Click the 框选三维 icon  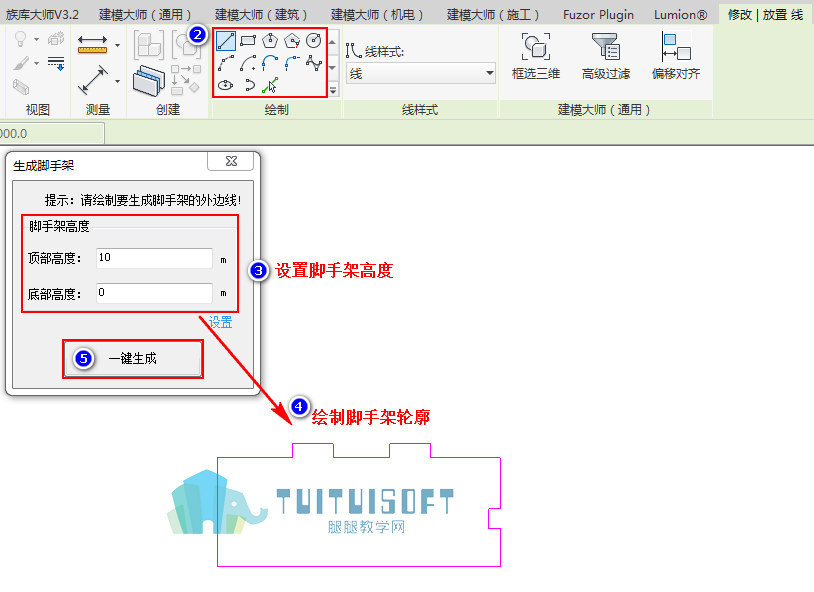(x=536, y=47)
